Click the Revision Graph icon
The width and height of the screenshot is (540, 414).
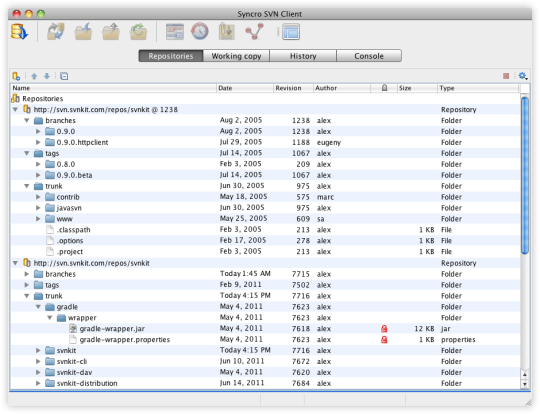click(x=255, y=32)
